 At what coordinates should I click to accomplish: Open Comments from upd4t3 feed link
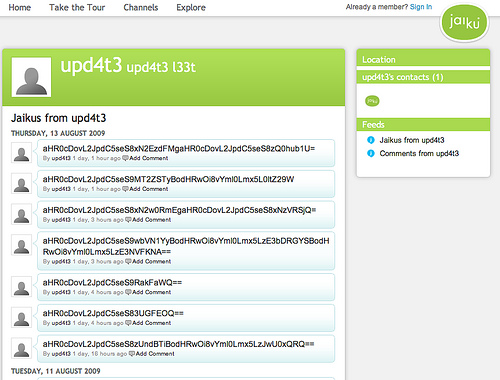click(419, 153)
